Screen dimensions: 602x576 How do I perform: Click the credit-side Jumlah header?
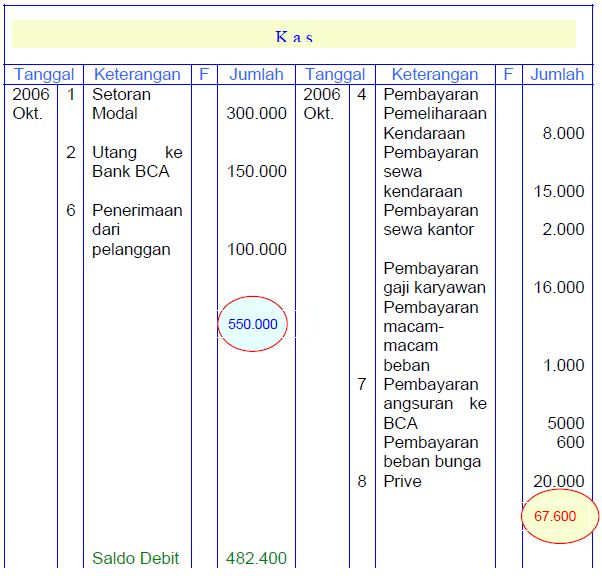tap(557, 74)
